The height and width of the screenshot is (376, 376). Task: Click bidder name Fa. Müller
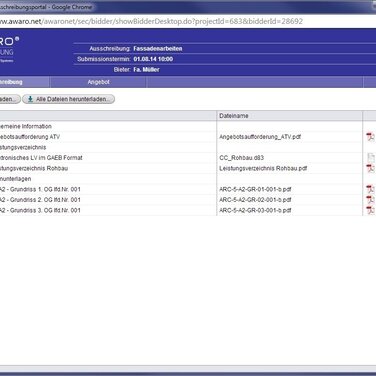[x=146, y=70]
